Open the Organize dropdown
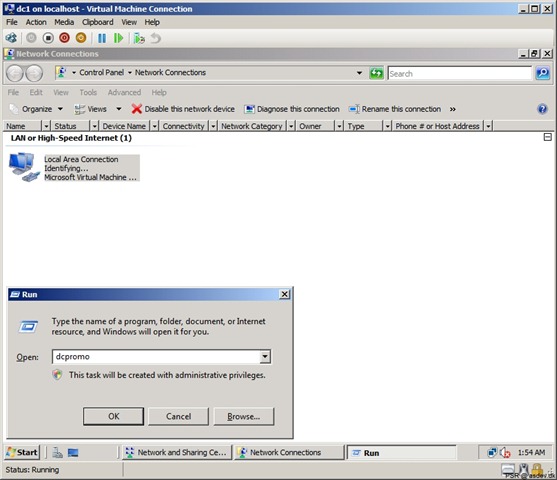The height and width of the screenshot is (480, 557). [37, 109]
